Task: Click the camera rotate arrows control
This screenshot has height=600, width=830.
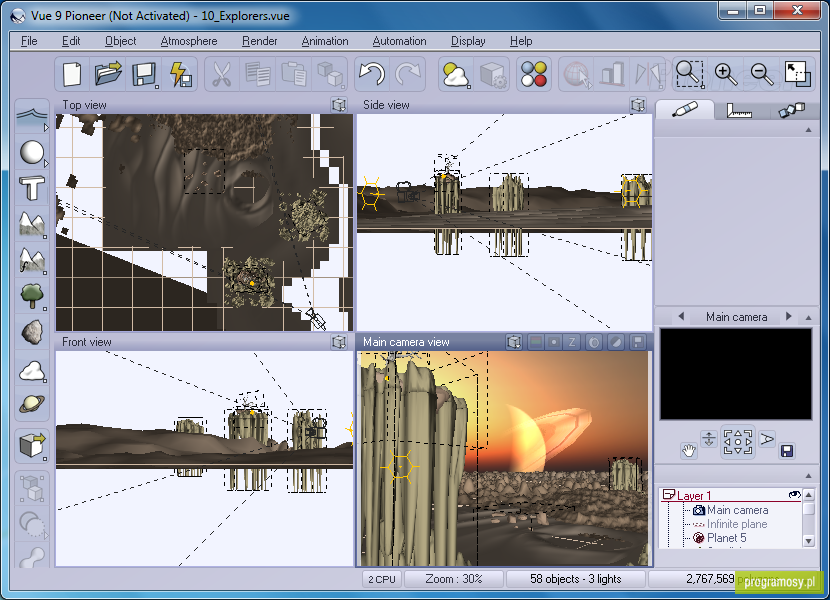Action: [x=738, y=443]
